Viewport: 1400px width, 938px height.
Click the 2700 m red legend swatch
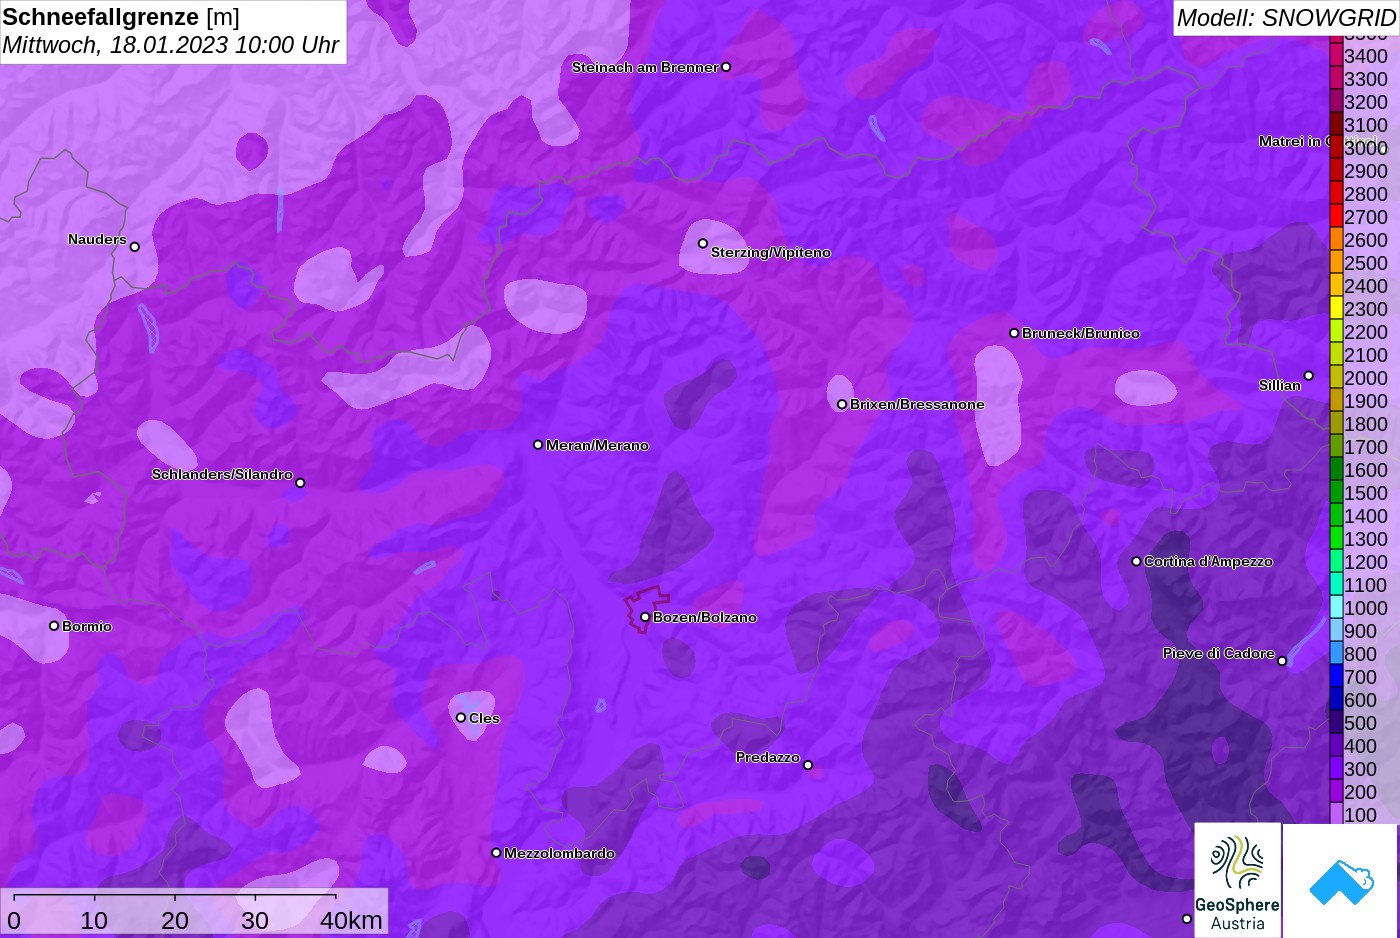1336,216
